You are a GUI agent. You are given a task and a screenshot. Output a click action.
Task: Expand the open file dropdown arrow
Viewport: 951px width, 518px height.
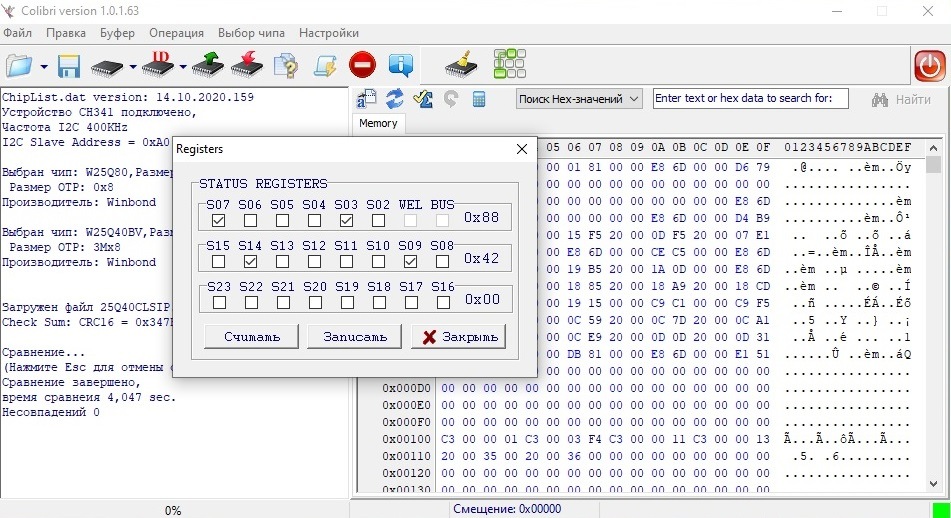pos(44,67)
